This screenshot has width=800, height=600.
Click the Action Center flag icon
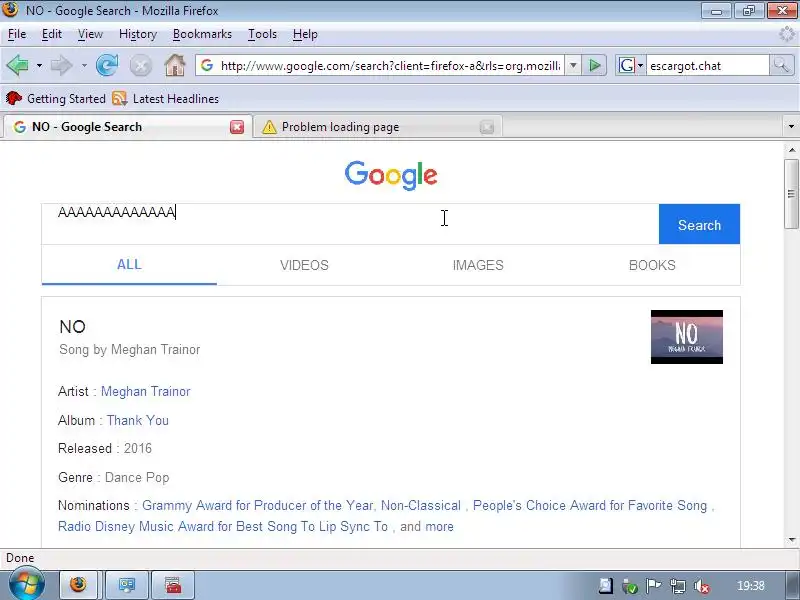pyautogui.click(x=654, y=586)
